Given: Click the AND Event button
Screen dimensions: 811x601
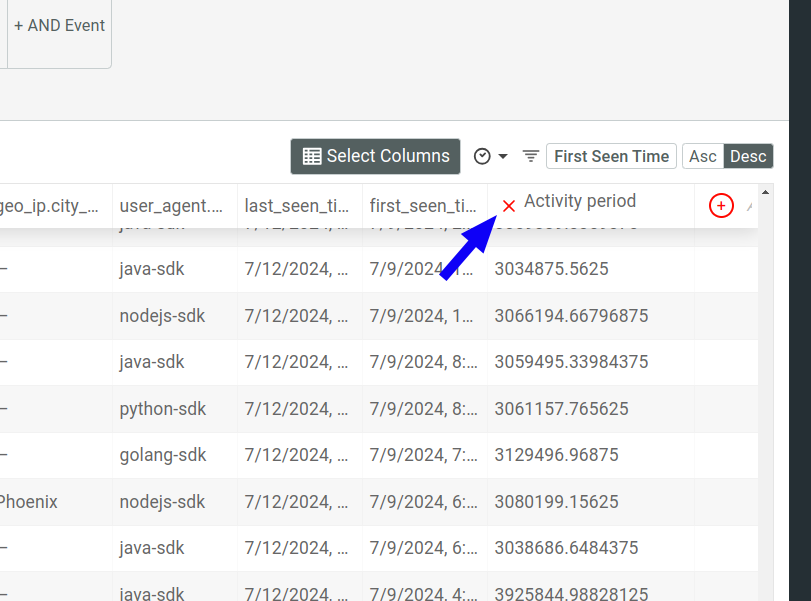Looking at the screenshot, I should click(59, 25).
